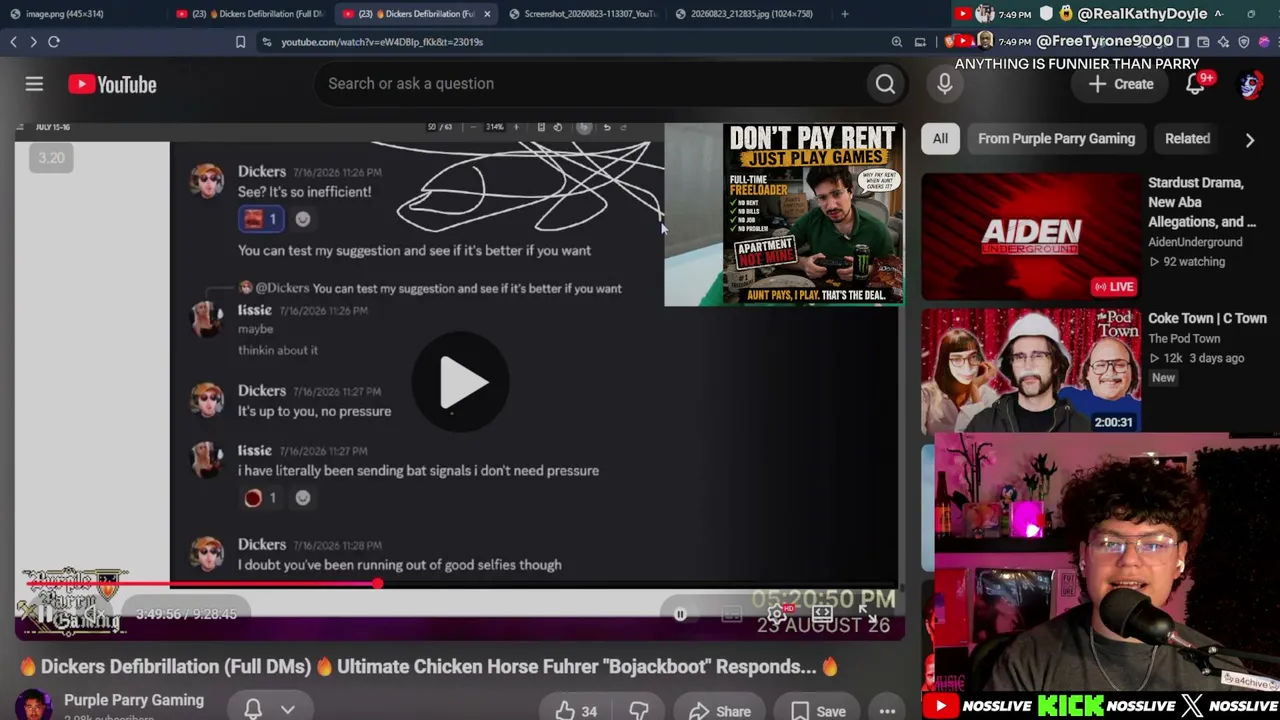Toggle the autoplay switch in the player
Image resolution: width=1280 pixels, height=720 pixels.
[x=680, y=614]
